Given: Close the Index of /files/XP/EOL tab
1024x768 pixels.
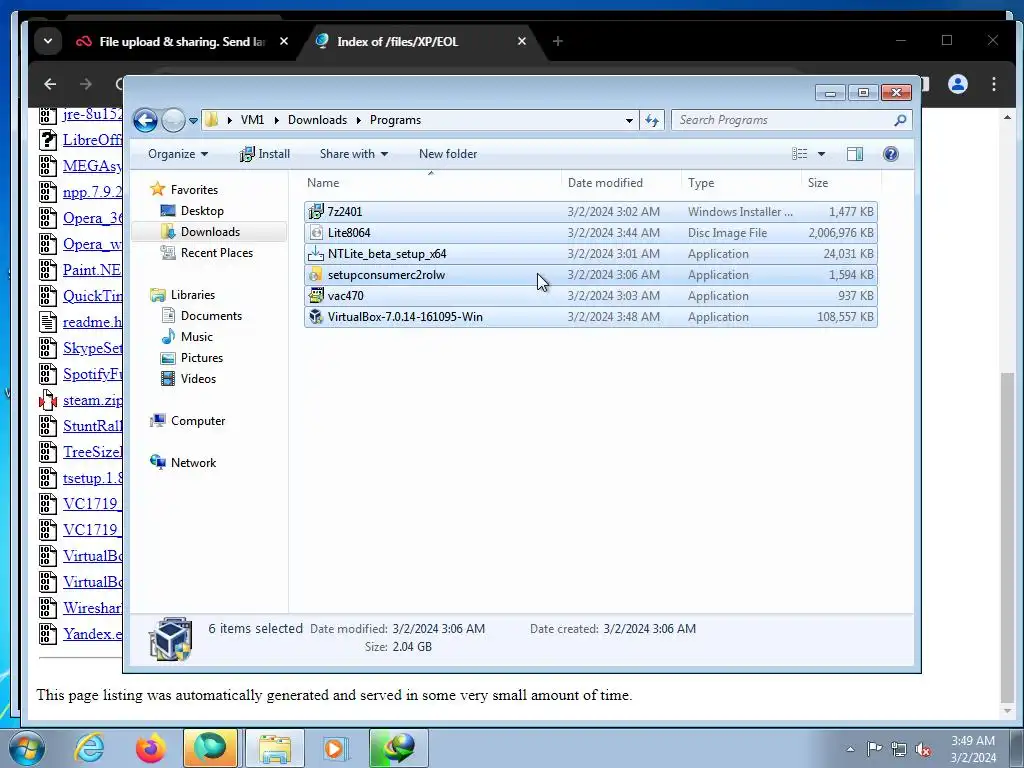Looking at the screenshot, I should tap(522, 42).
